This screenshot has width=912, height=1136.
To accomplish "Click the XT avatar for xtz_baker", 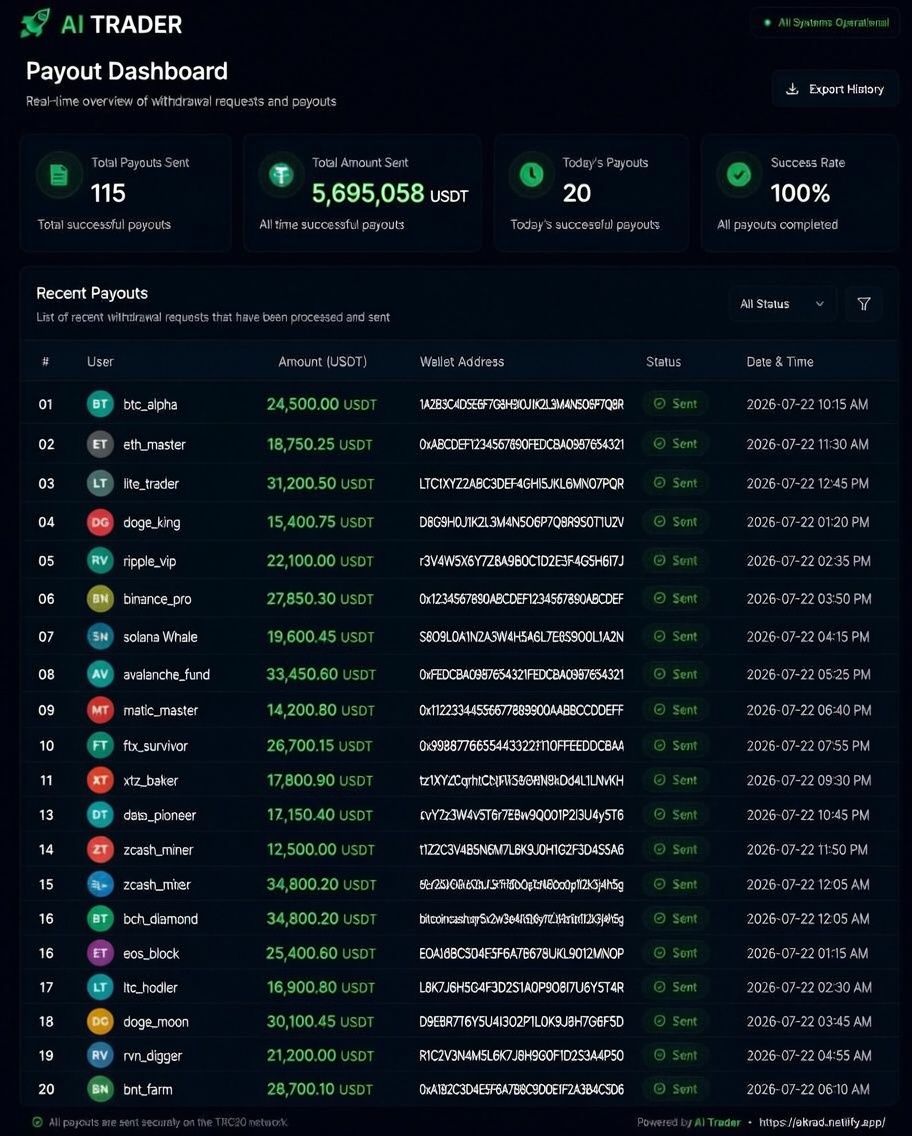I will point(100,780).
